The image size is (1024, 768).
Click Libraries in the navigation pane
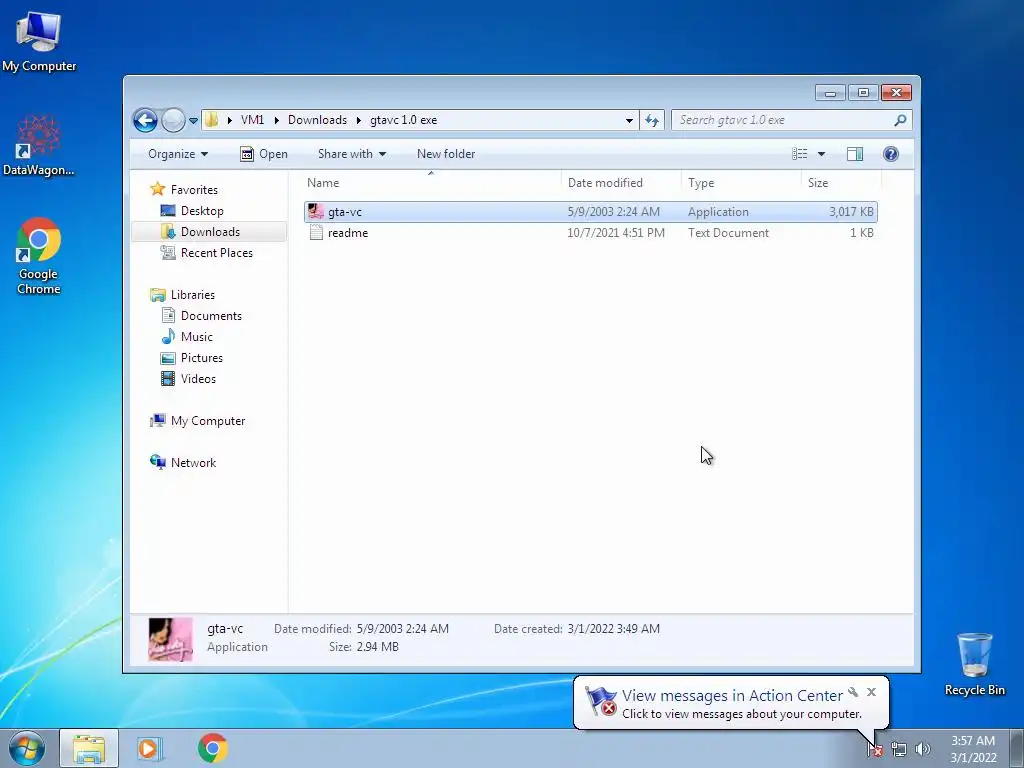[x=193, y=295]
